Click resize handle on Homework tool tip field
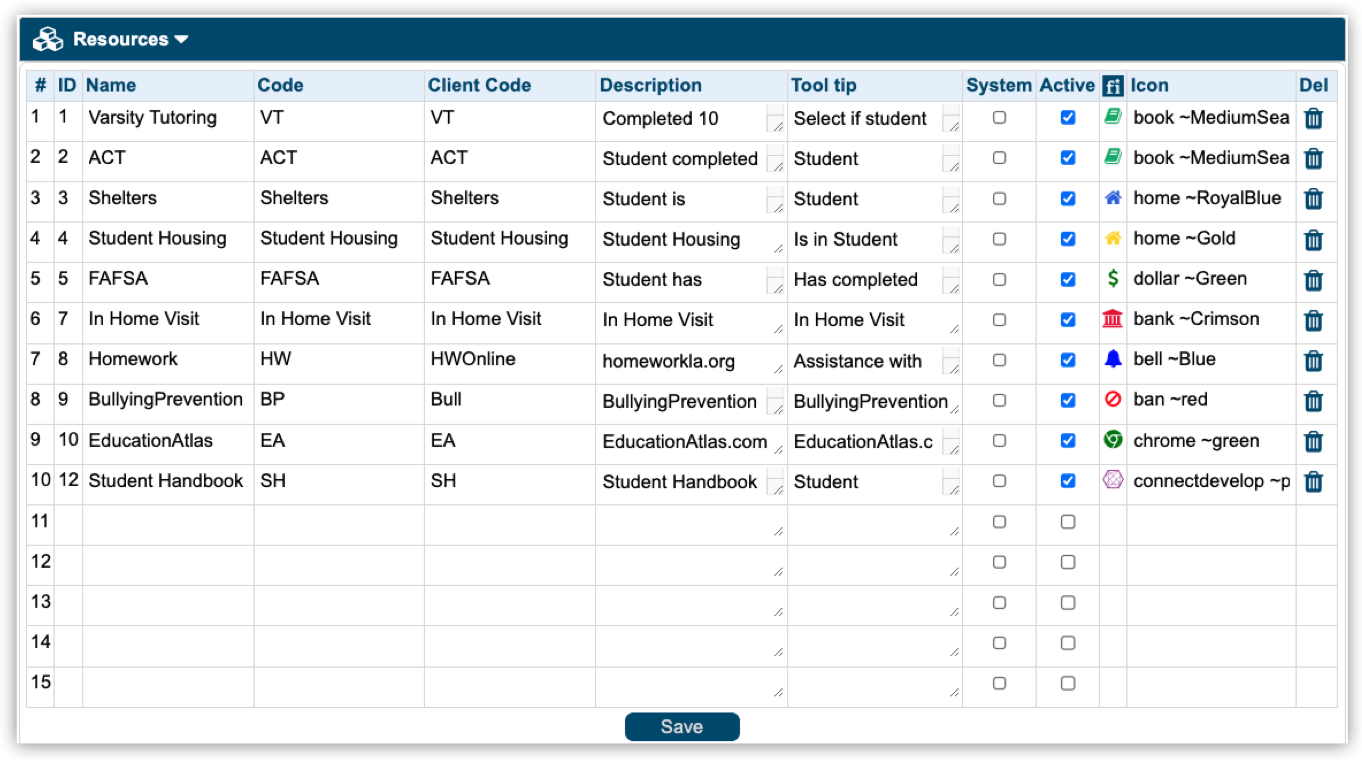The height and width of the screenshot is (763, 1362). tap(951, 367)
